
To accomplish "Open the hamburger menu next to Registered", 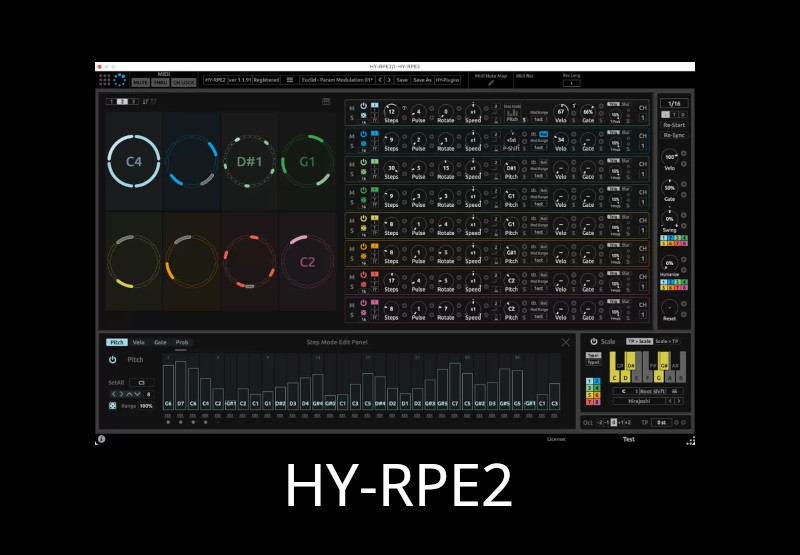I will 290,80.
